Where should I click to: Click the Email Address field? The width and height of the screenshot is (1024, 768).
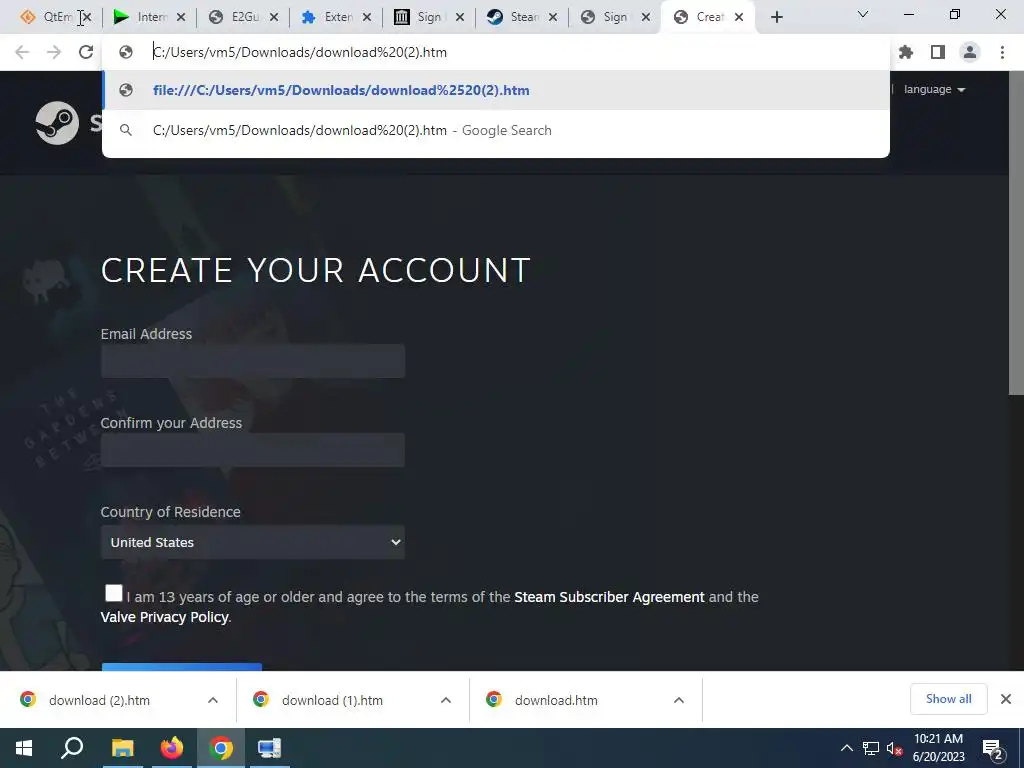253,360
